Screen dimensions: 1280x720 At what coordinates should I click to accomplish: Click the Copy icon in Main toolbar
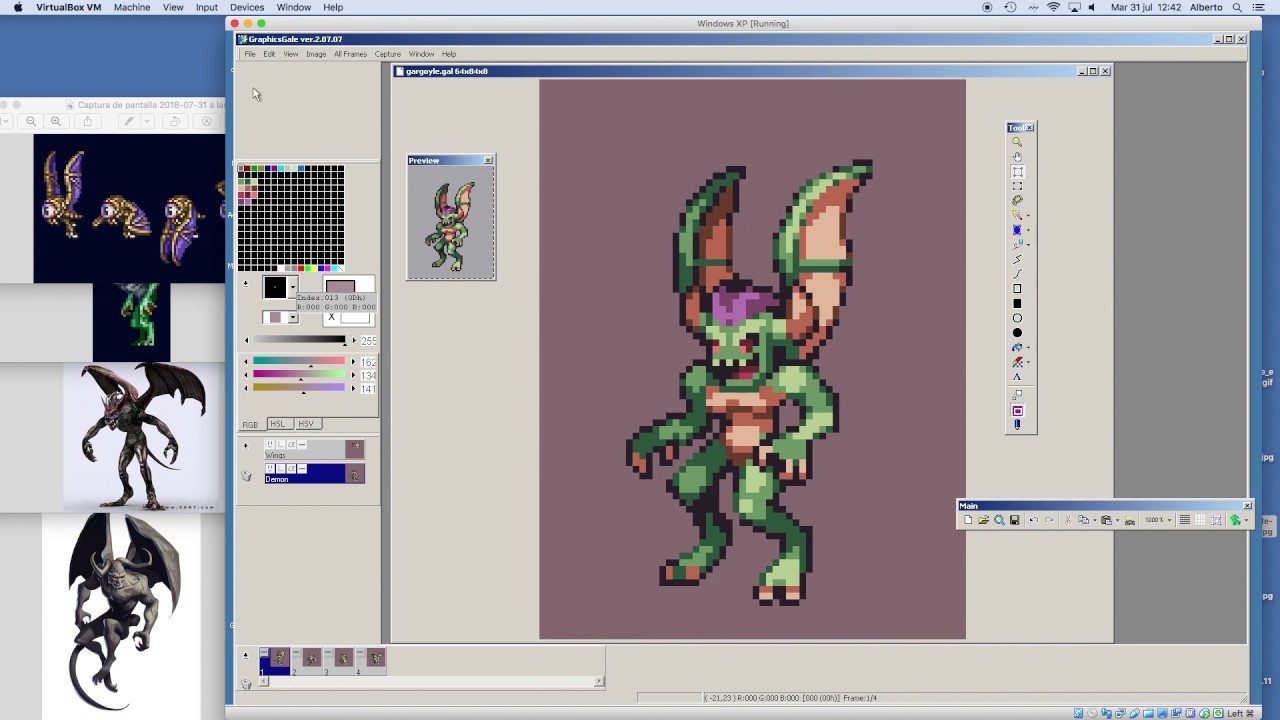1083,520
